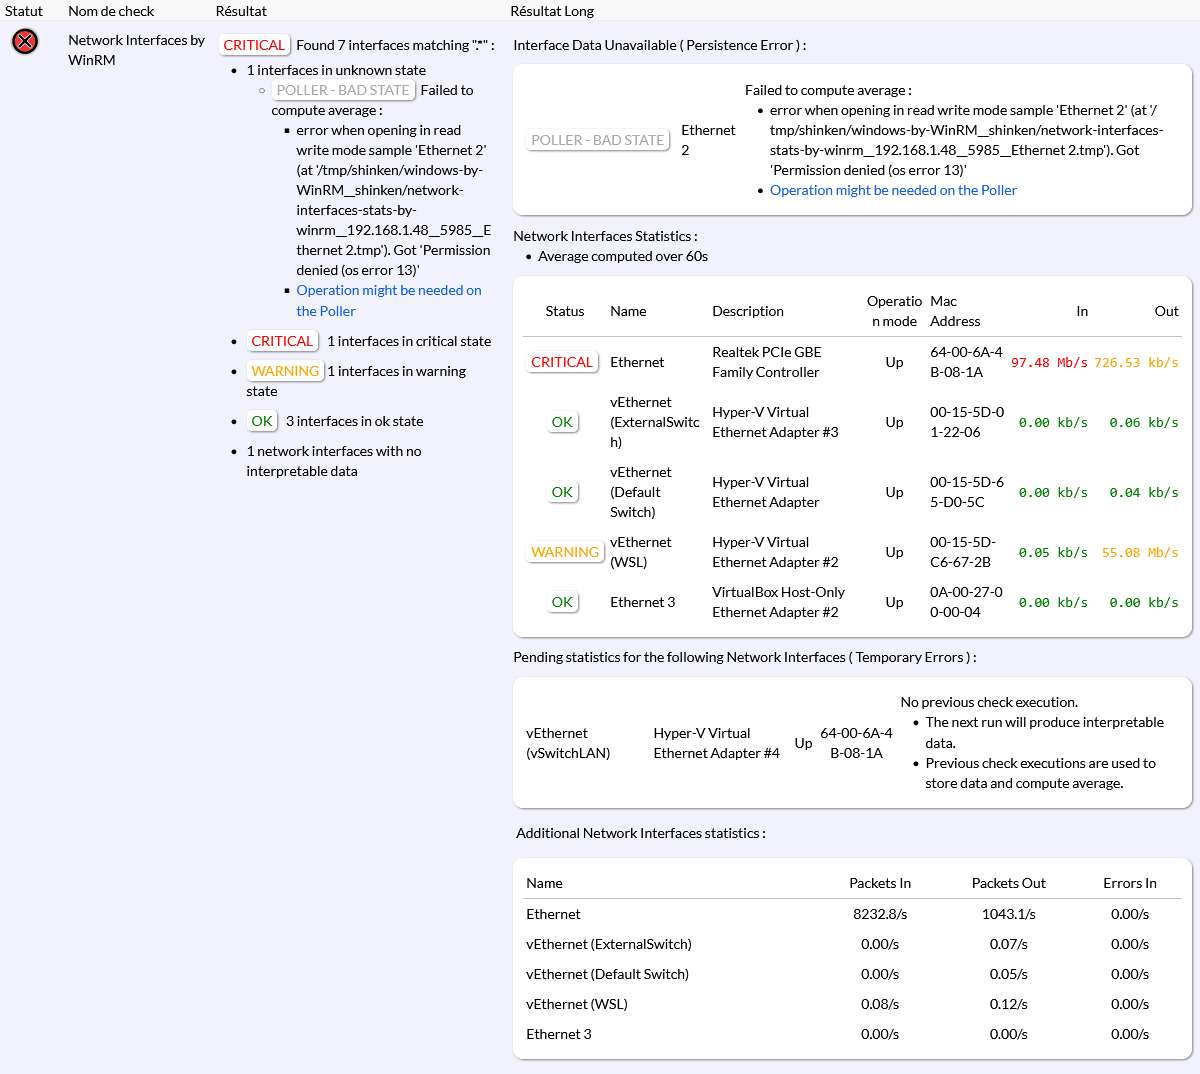Click the OK badge for 3 interfaces in ok state
Screen dimensions: 1200x1074
tap(262, 421)
